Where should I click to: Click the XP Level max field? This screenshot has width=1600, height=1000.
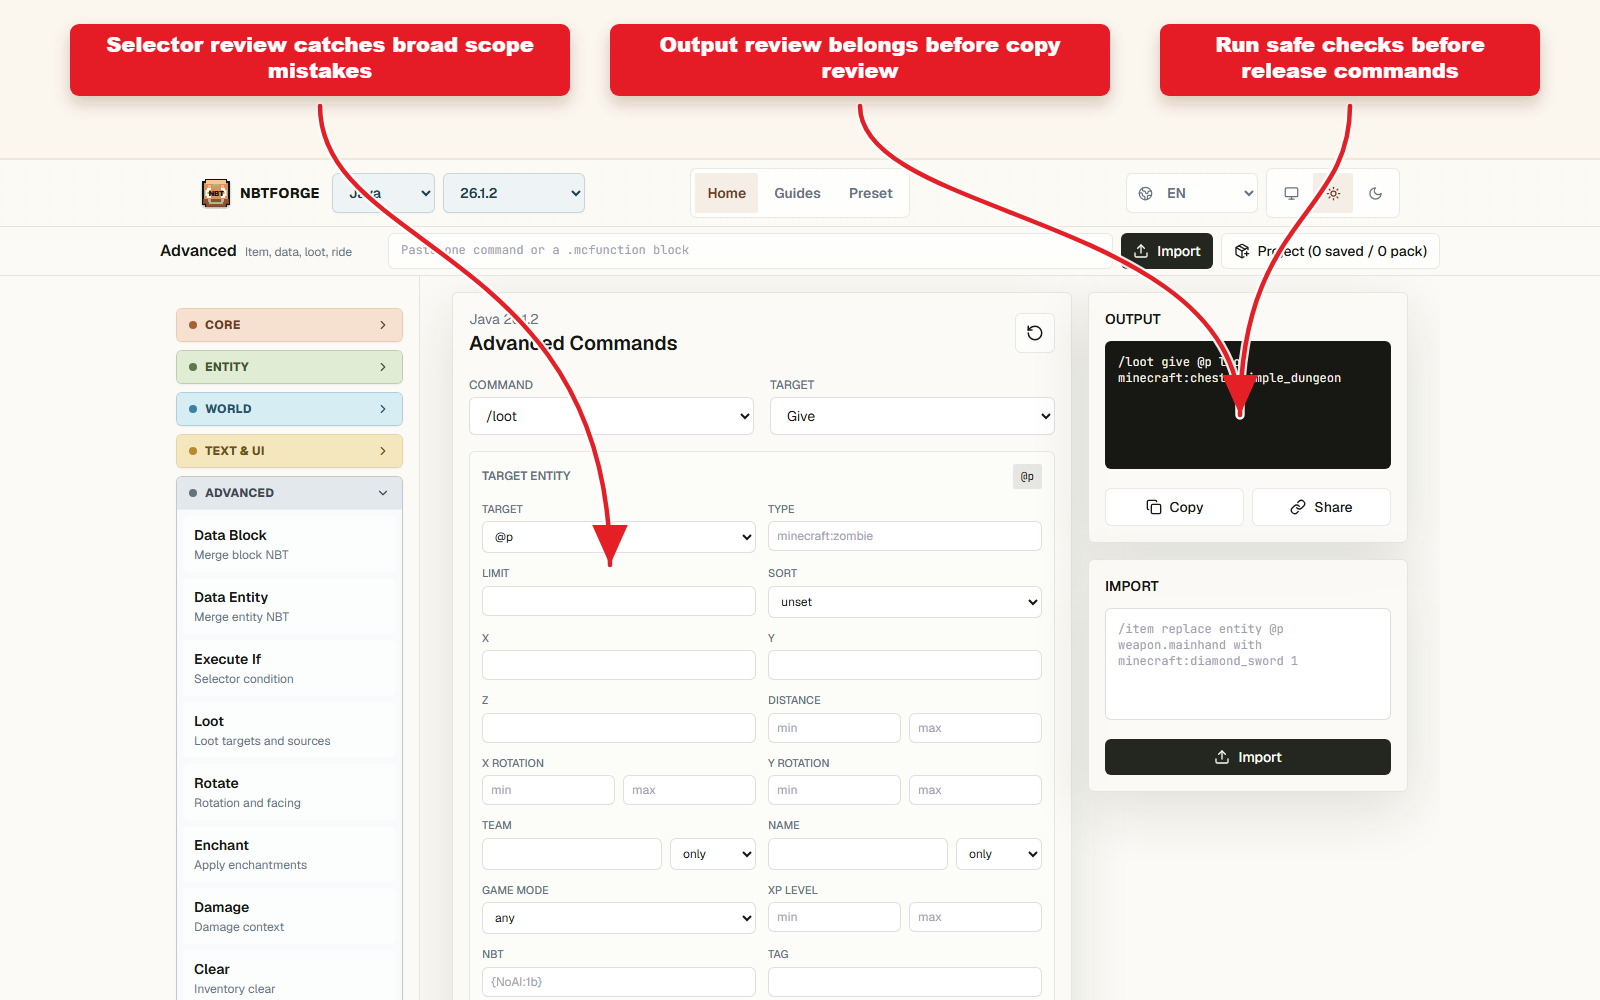975,917
